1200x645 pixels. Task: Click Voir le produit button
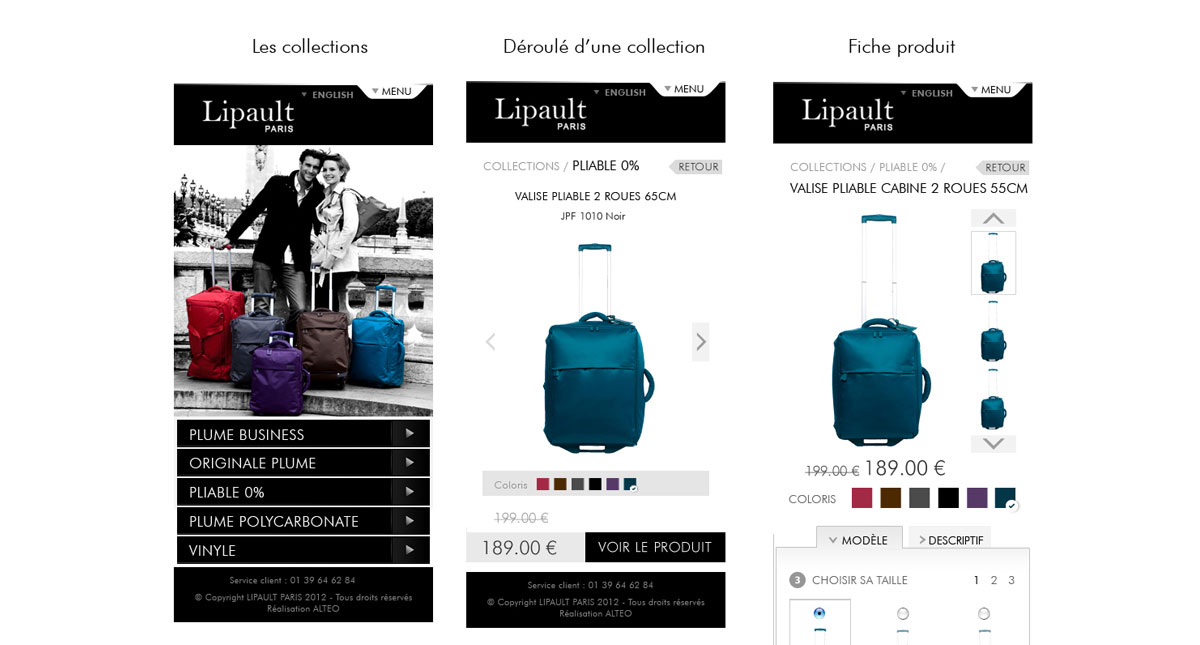[655, 547]
